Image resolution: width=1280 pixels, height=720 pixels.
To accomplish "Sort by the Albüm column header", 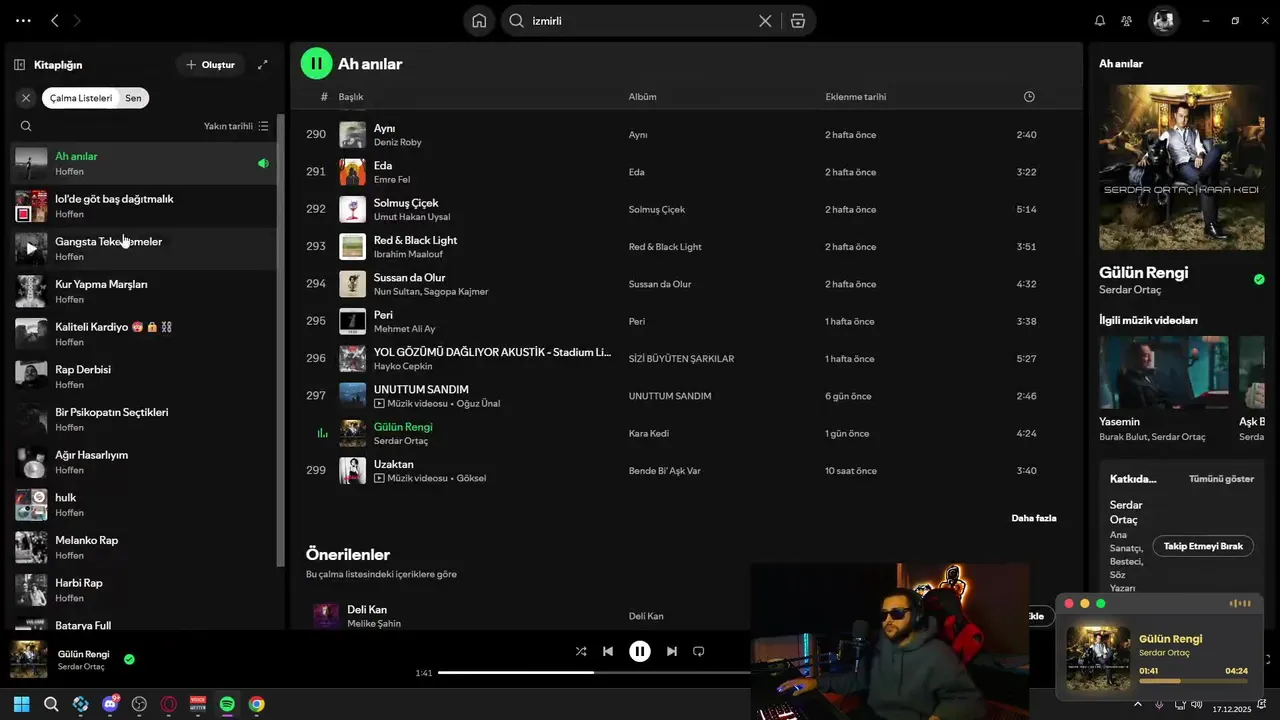I will 642,97.
